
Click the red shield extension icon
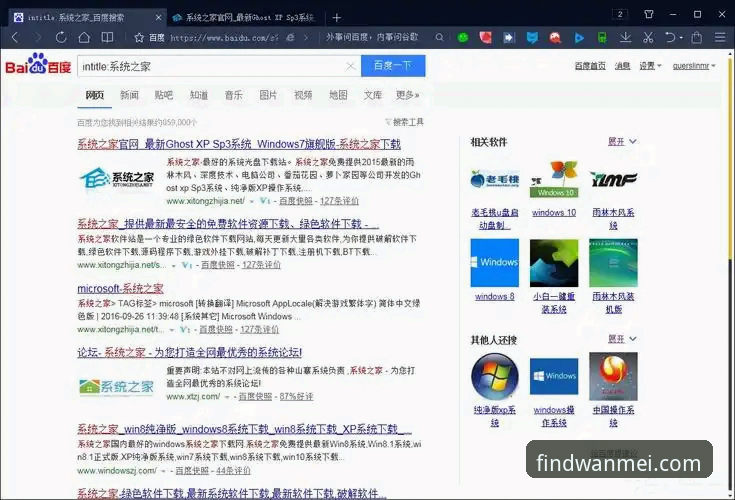(486, 37)
